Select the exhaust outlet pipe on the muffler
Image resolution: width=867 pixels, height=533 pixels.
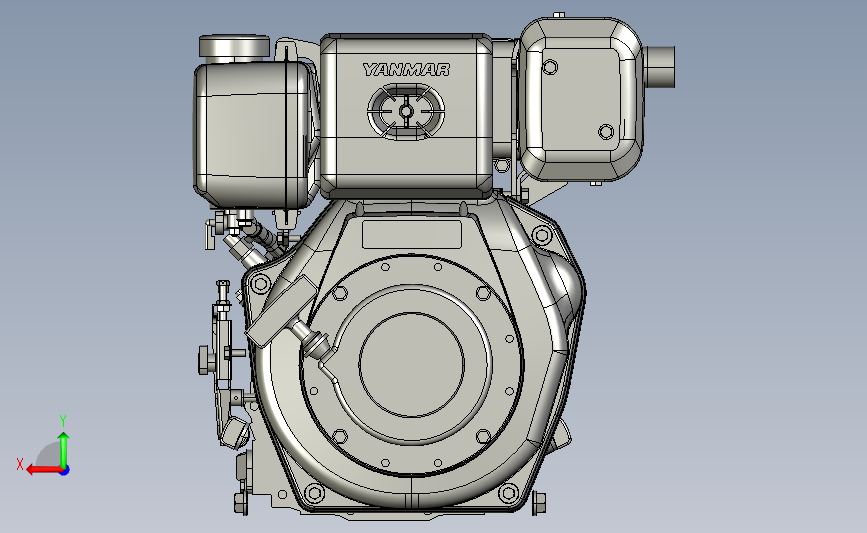click(x=659, y=67)
